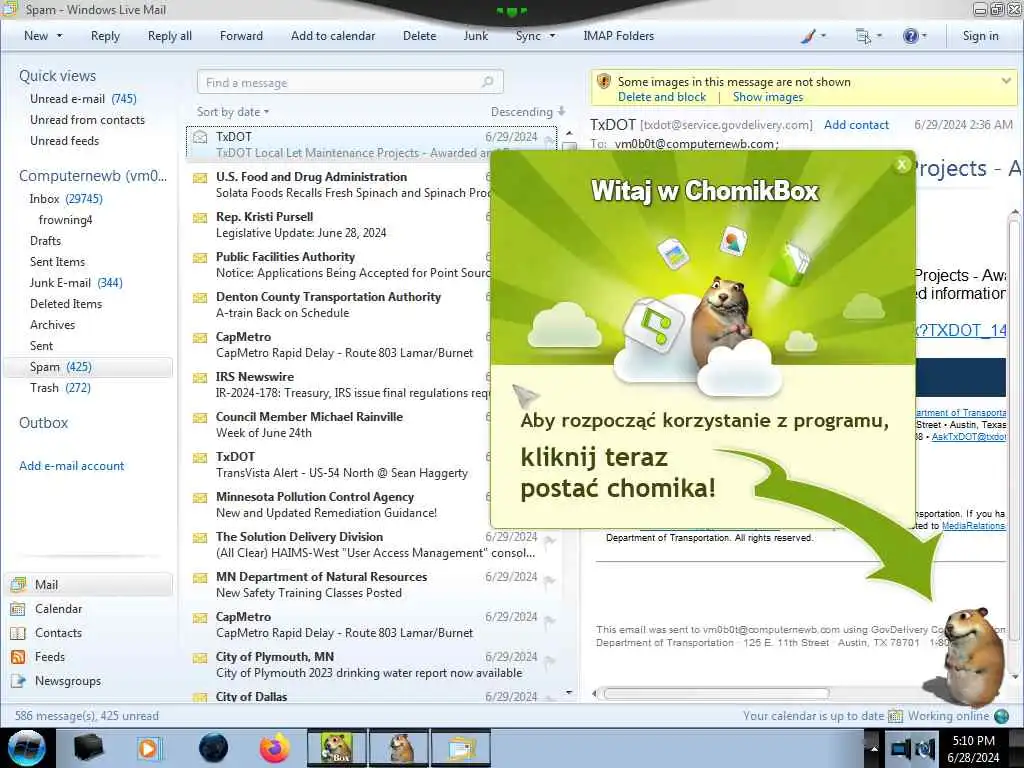The height and width of the screenshot is (768, 1024).
Task: Open the Sort by date dropdown
Action: [233, 112]
